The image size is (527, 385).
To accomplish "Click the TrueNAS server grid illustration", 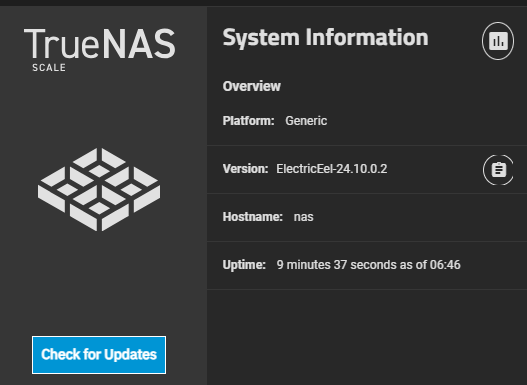I will [99, 189].
